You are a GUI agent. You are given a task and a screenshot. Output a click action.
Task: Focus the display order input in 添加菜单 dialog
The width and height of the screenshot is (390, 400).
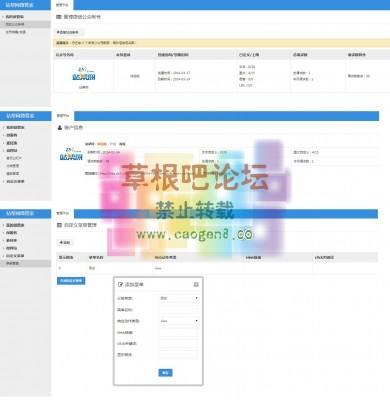coord(178,355)
